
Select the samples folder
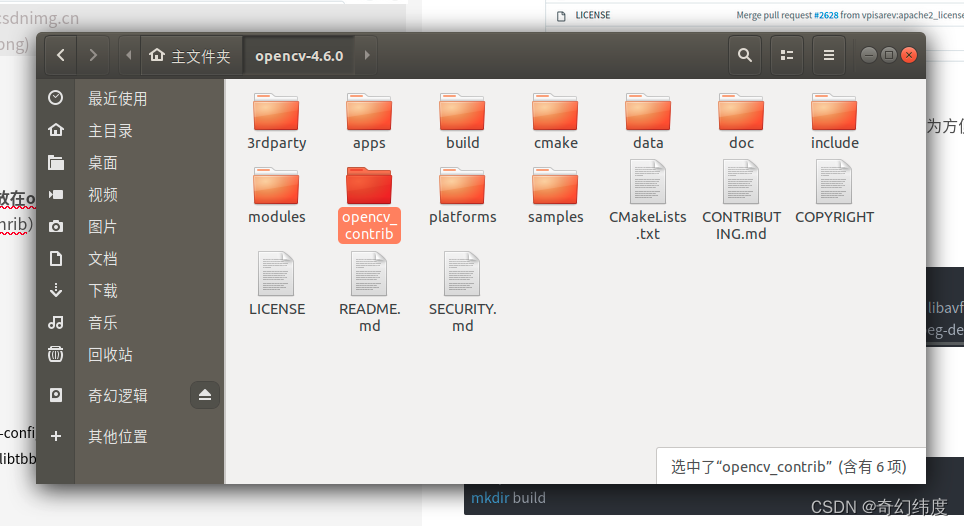(x=555, y=195)
